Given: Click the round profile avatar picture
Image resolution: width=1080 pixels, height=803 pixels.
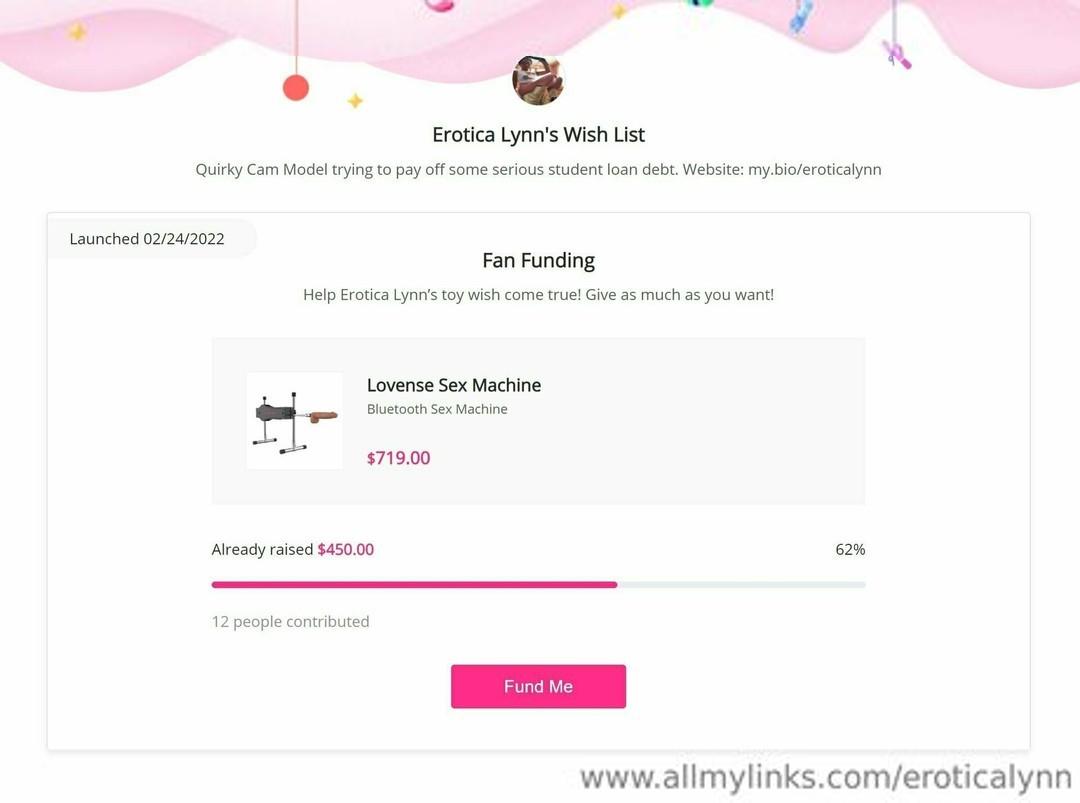Looking at the screenshot, I should (x=538, y=80).
